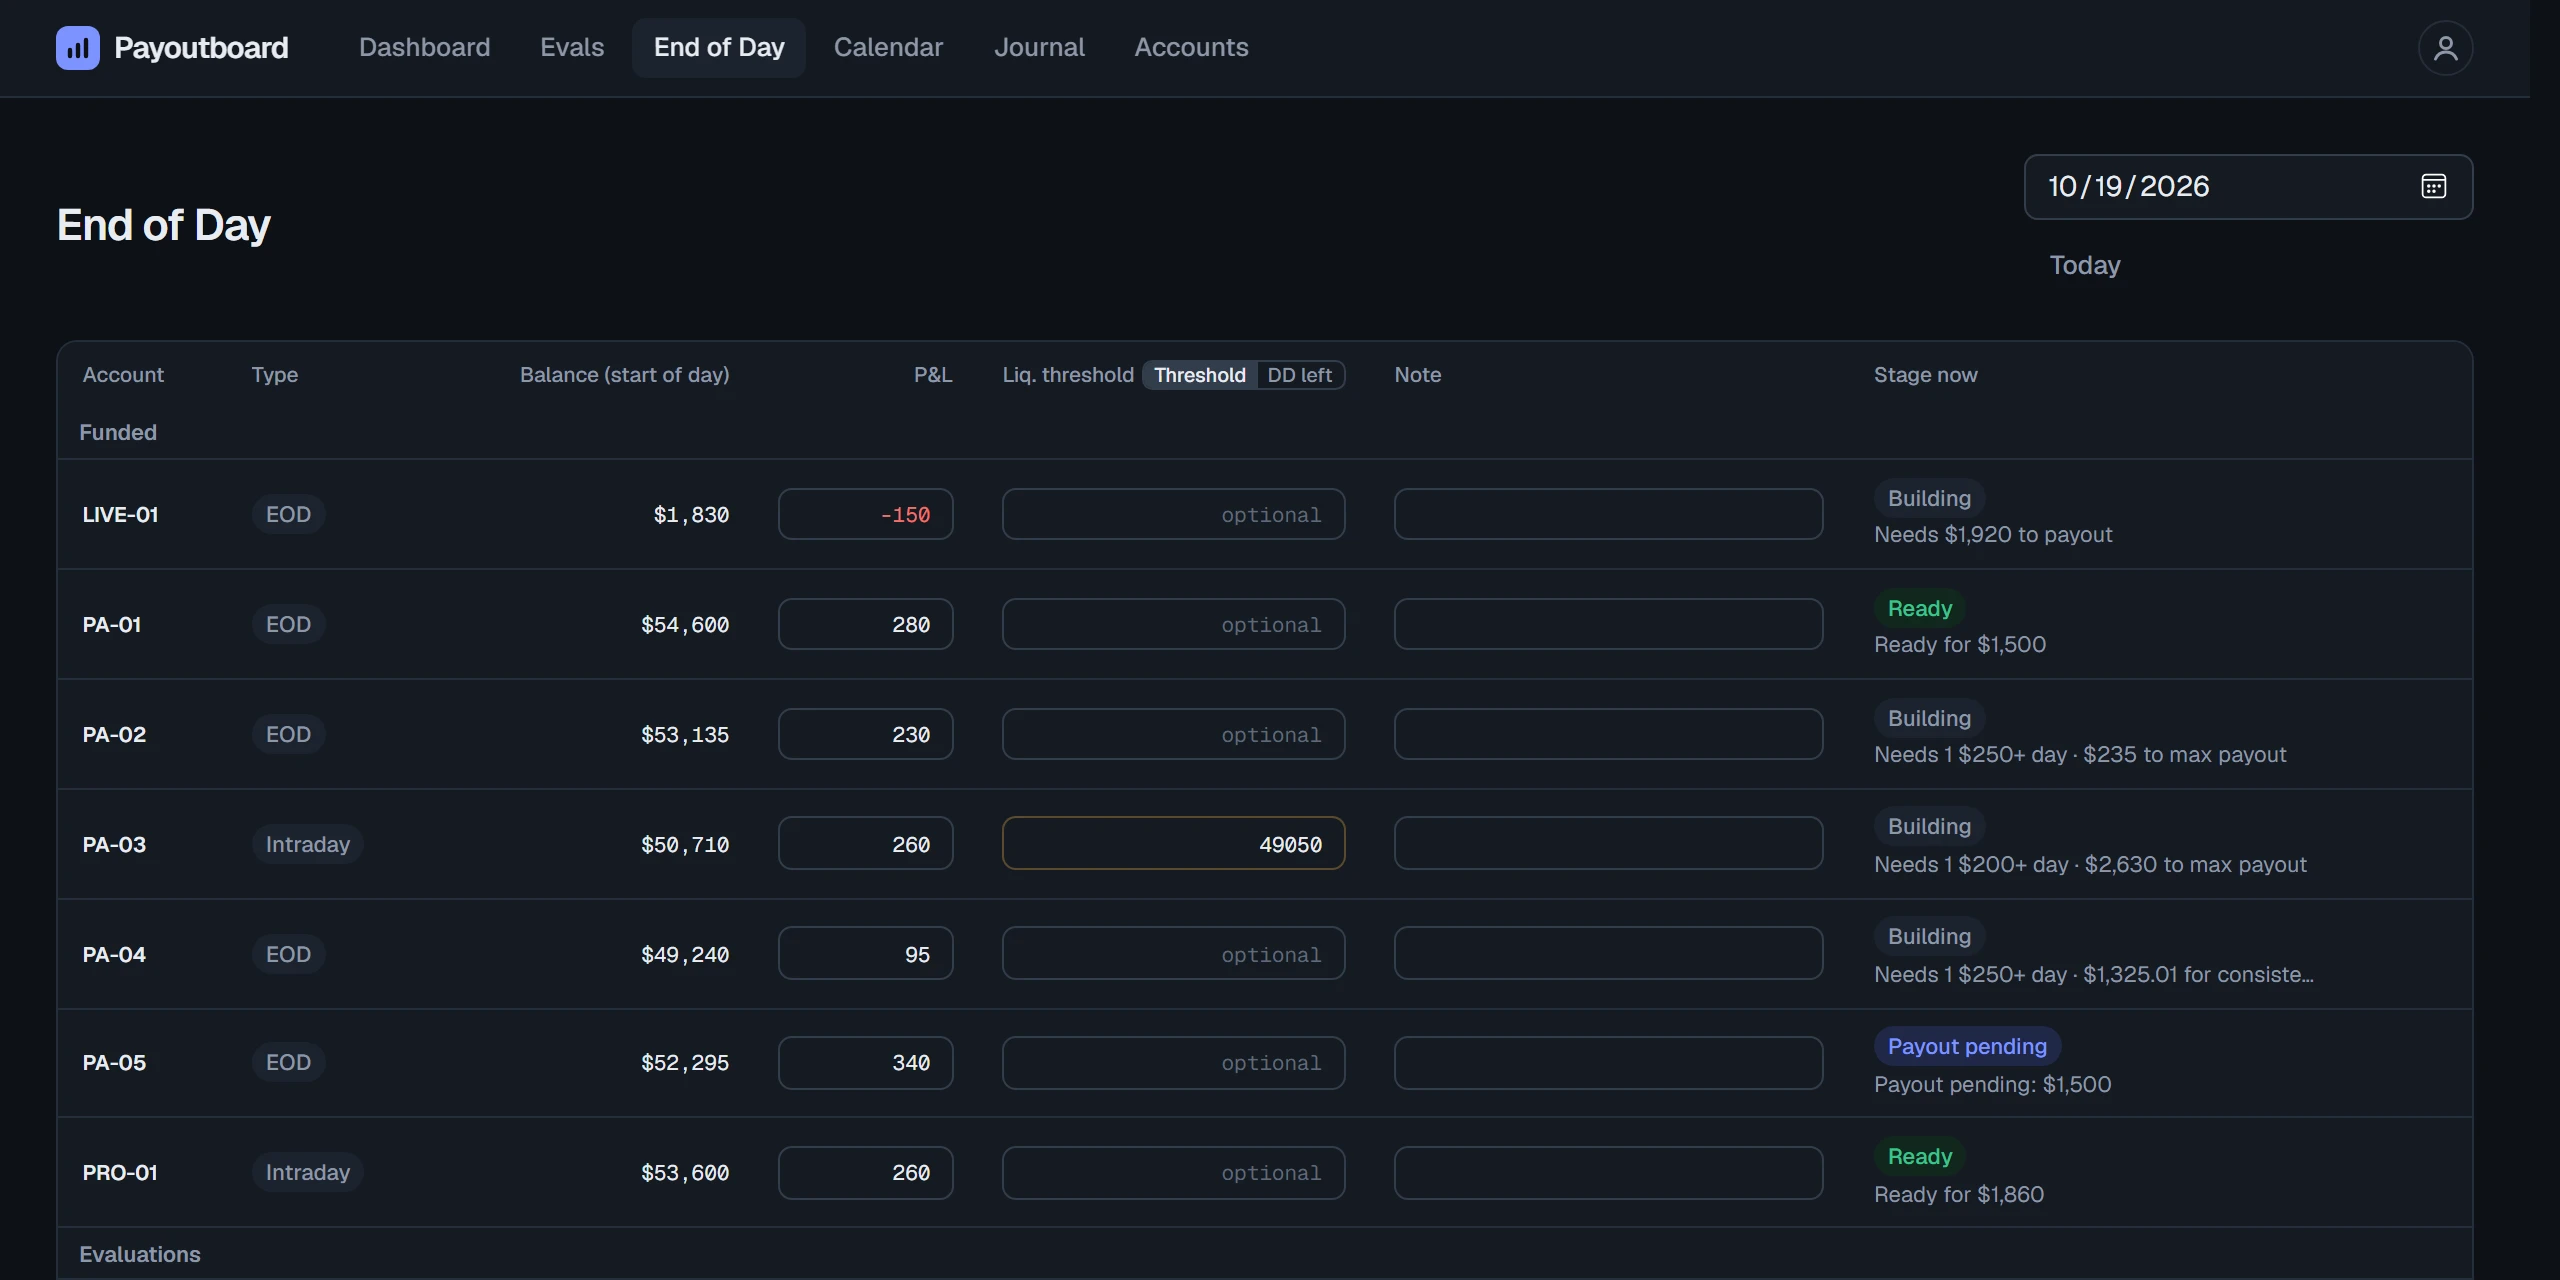Edit PA-01 P&L field showing 280
The width and height of the screenshot is (2560, 1280).
pyautogui.click(x=865, y=624)
